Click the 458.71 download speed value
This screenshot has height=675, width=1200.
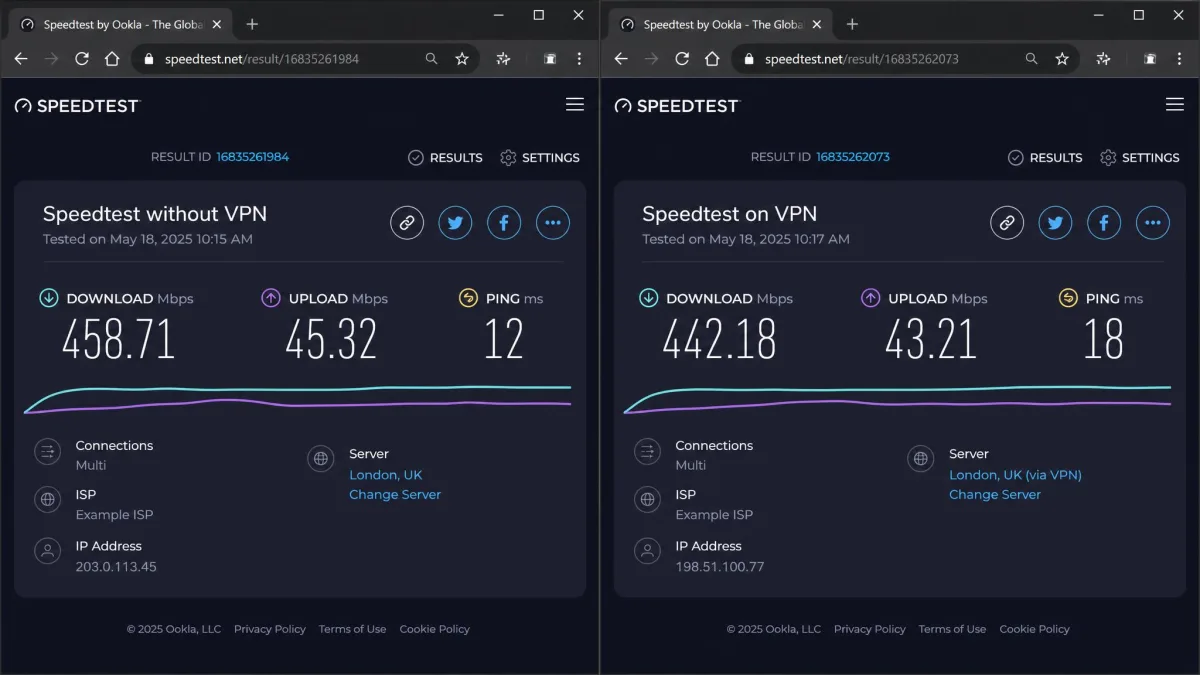(x=119, y=339)
